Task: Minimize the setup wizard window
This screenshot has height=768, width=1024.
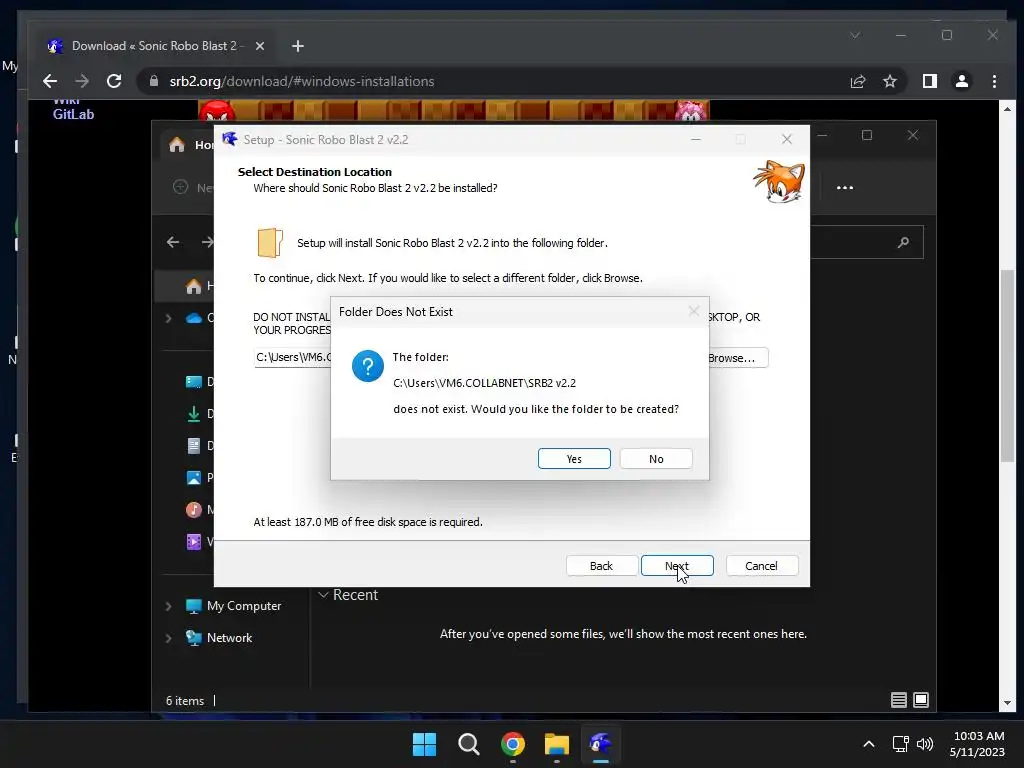Action: coord(696,139)
